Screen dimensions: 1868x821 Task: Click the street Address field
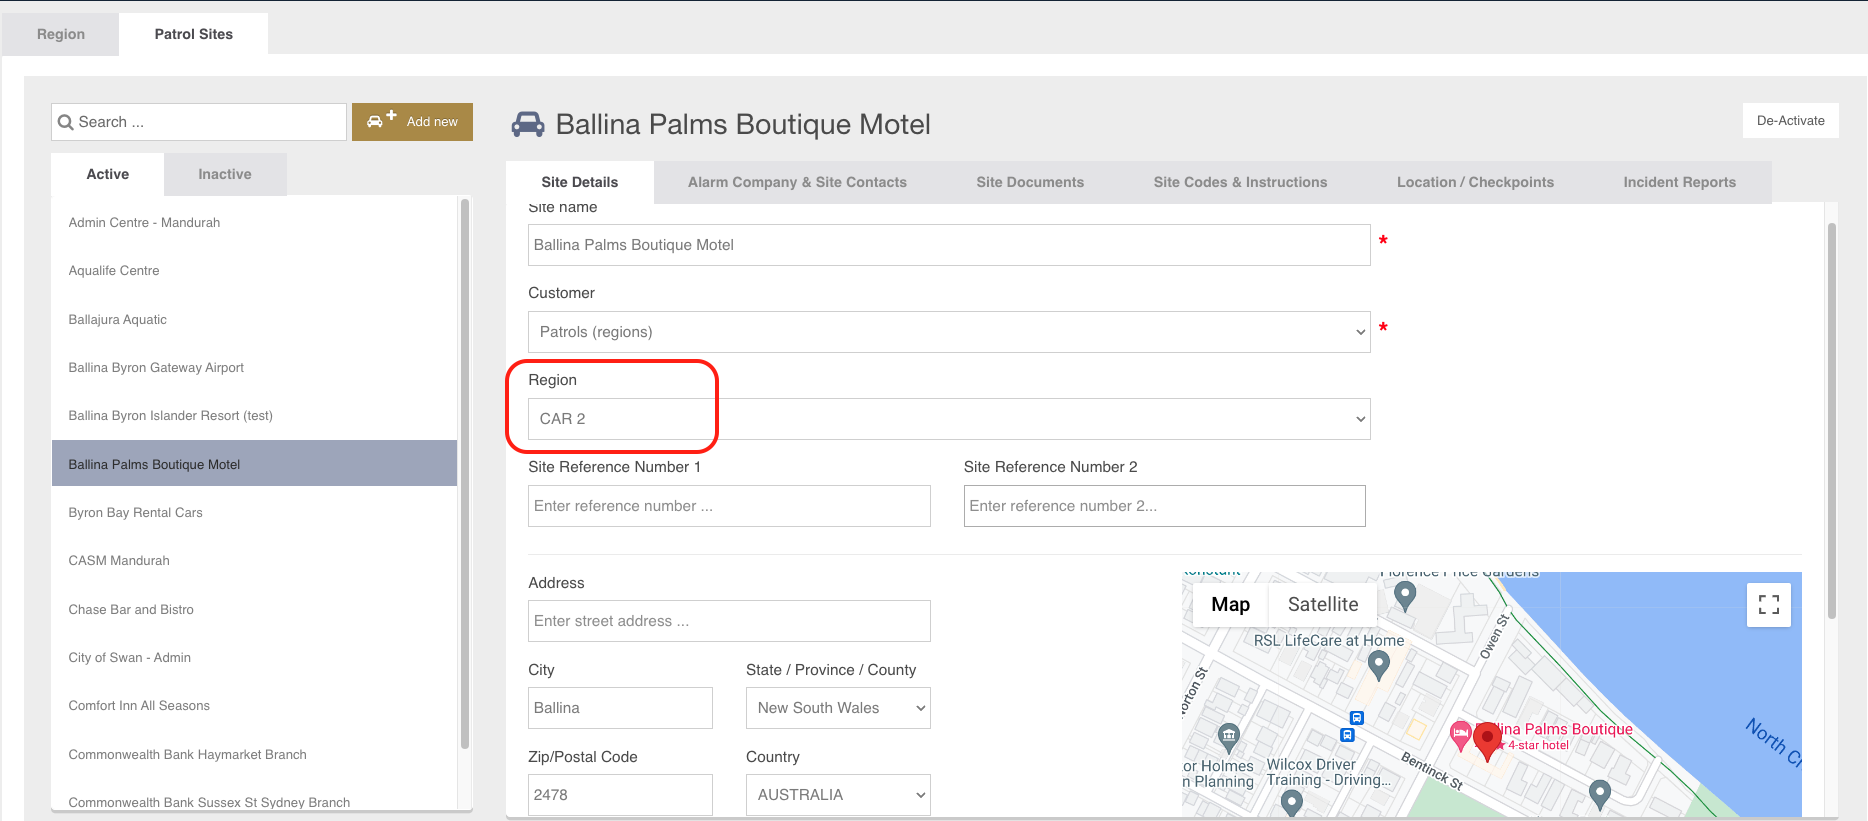[x=729, y=621]
